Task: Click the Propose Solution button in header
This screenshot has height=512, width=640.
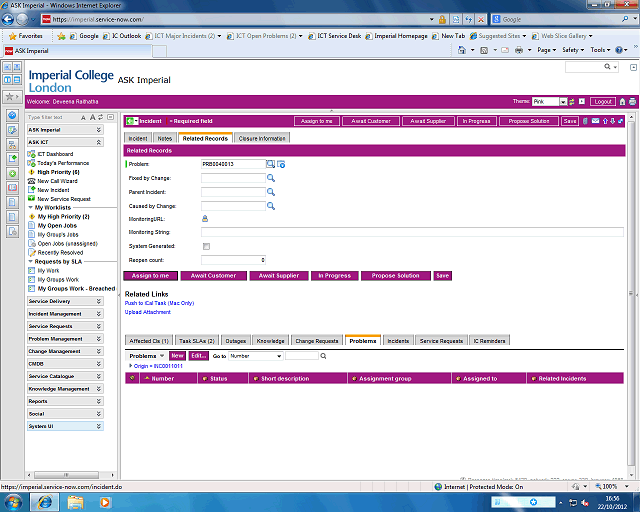Action: pyautogui.click(x=529, y=121)
